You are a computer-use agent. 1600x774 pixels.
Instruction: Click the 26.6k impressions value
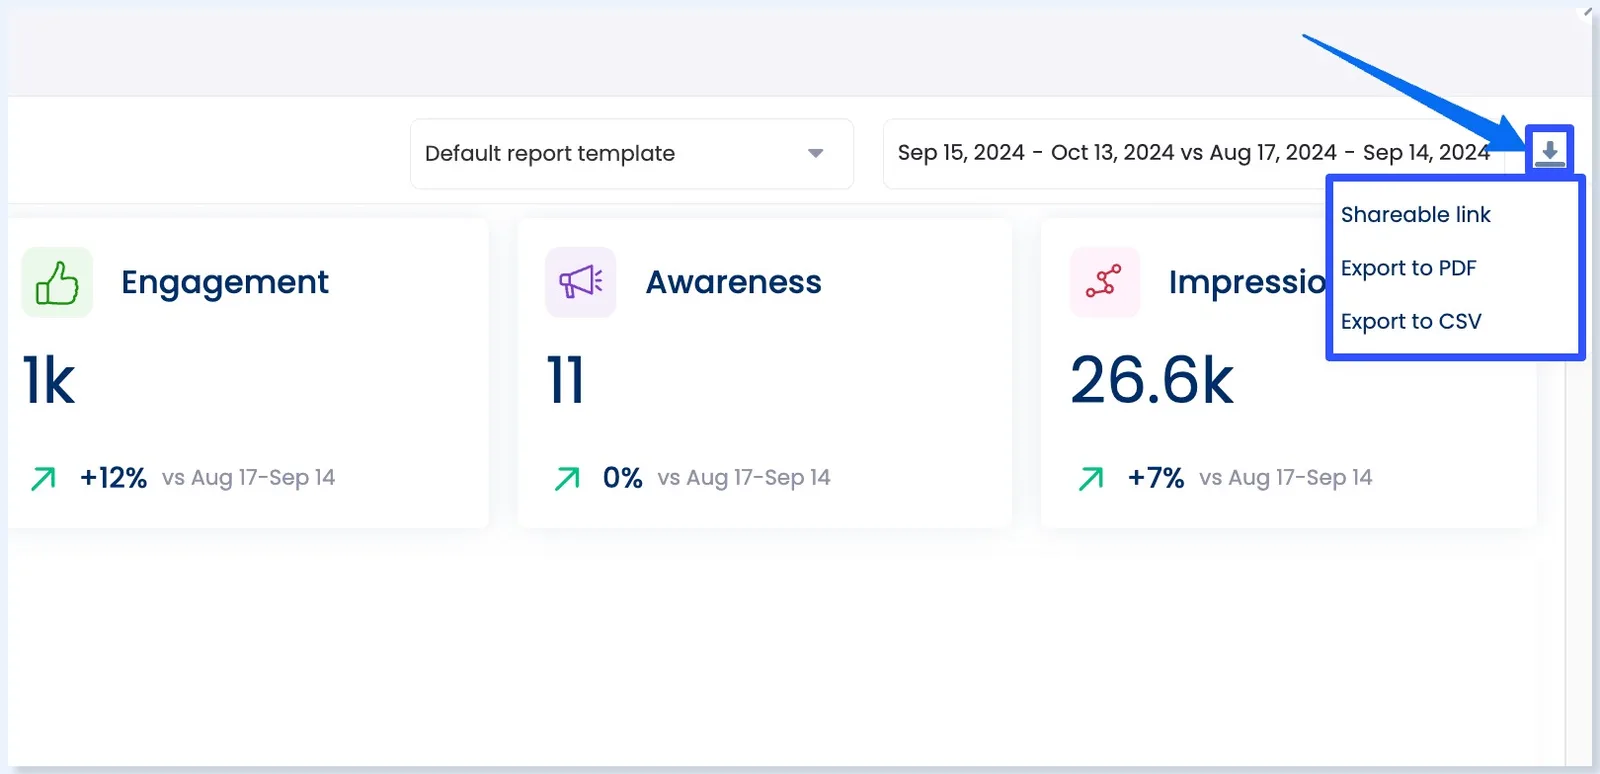tap(1152, 381)
